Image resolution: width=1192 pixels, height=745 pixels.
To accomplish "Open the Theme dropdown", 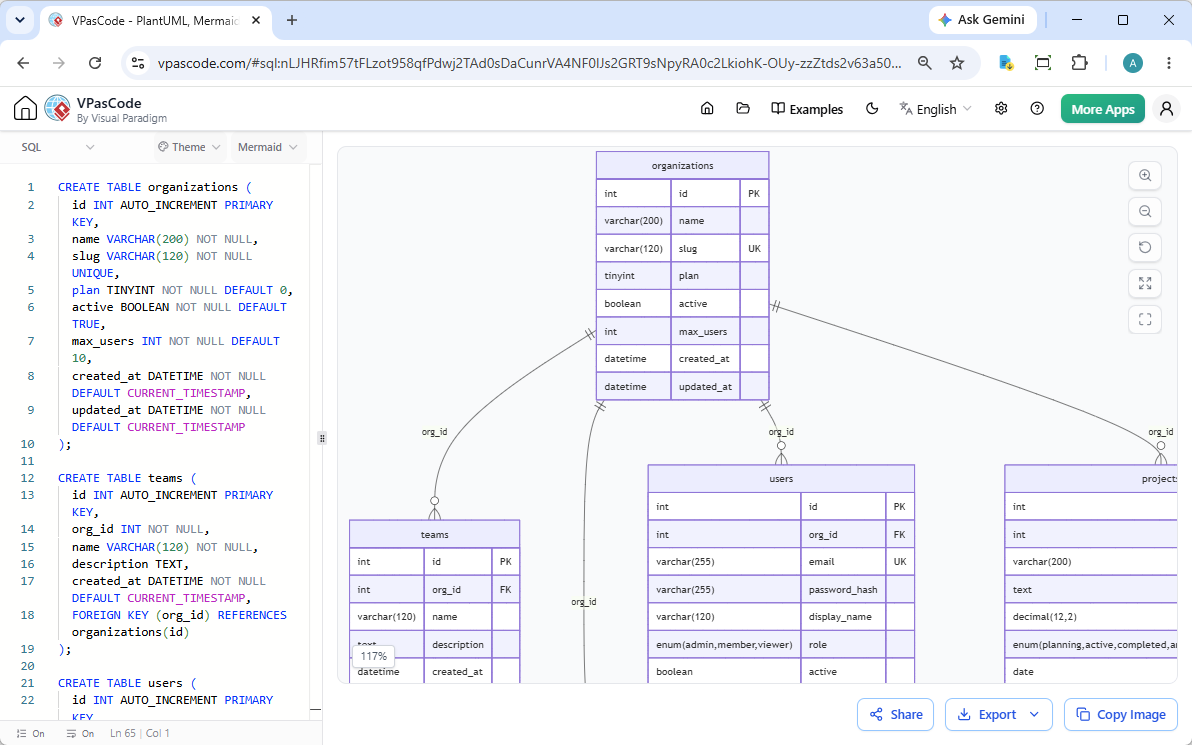I will (189, 147).
